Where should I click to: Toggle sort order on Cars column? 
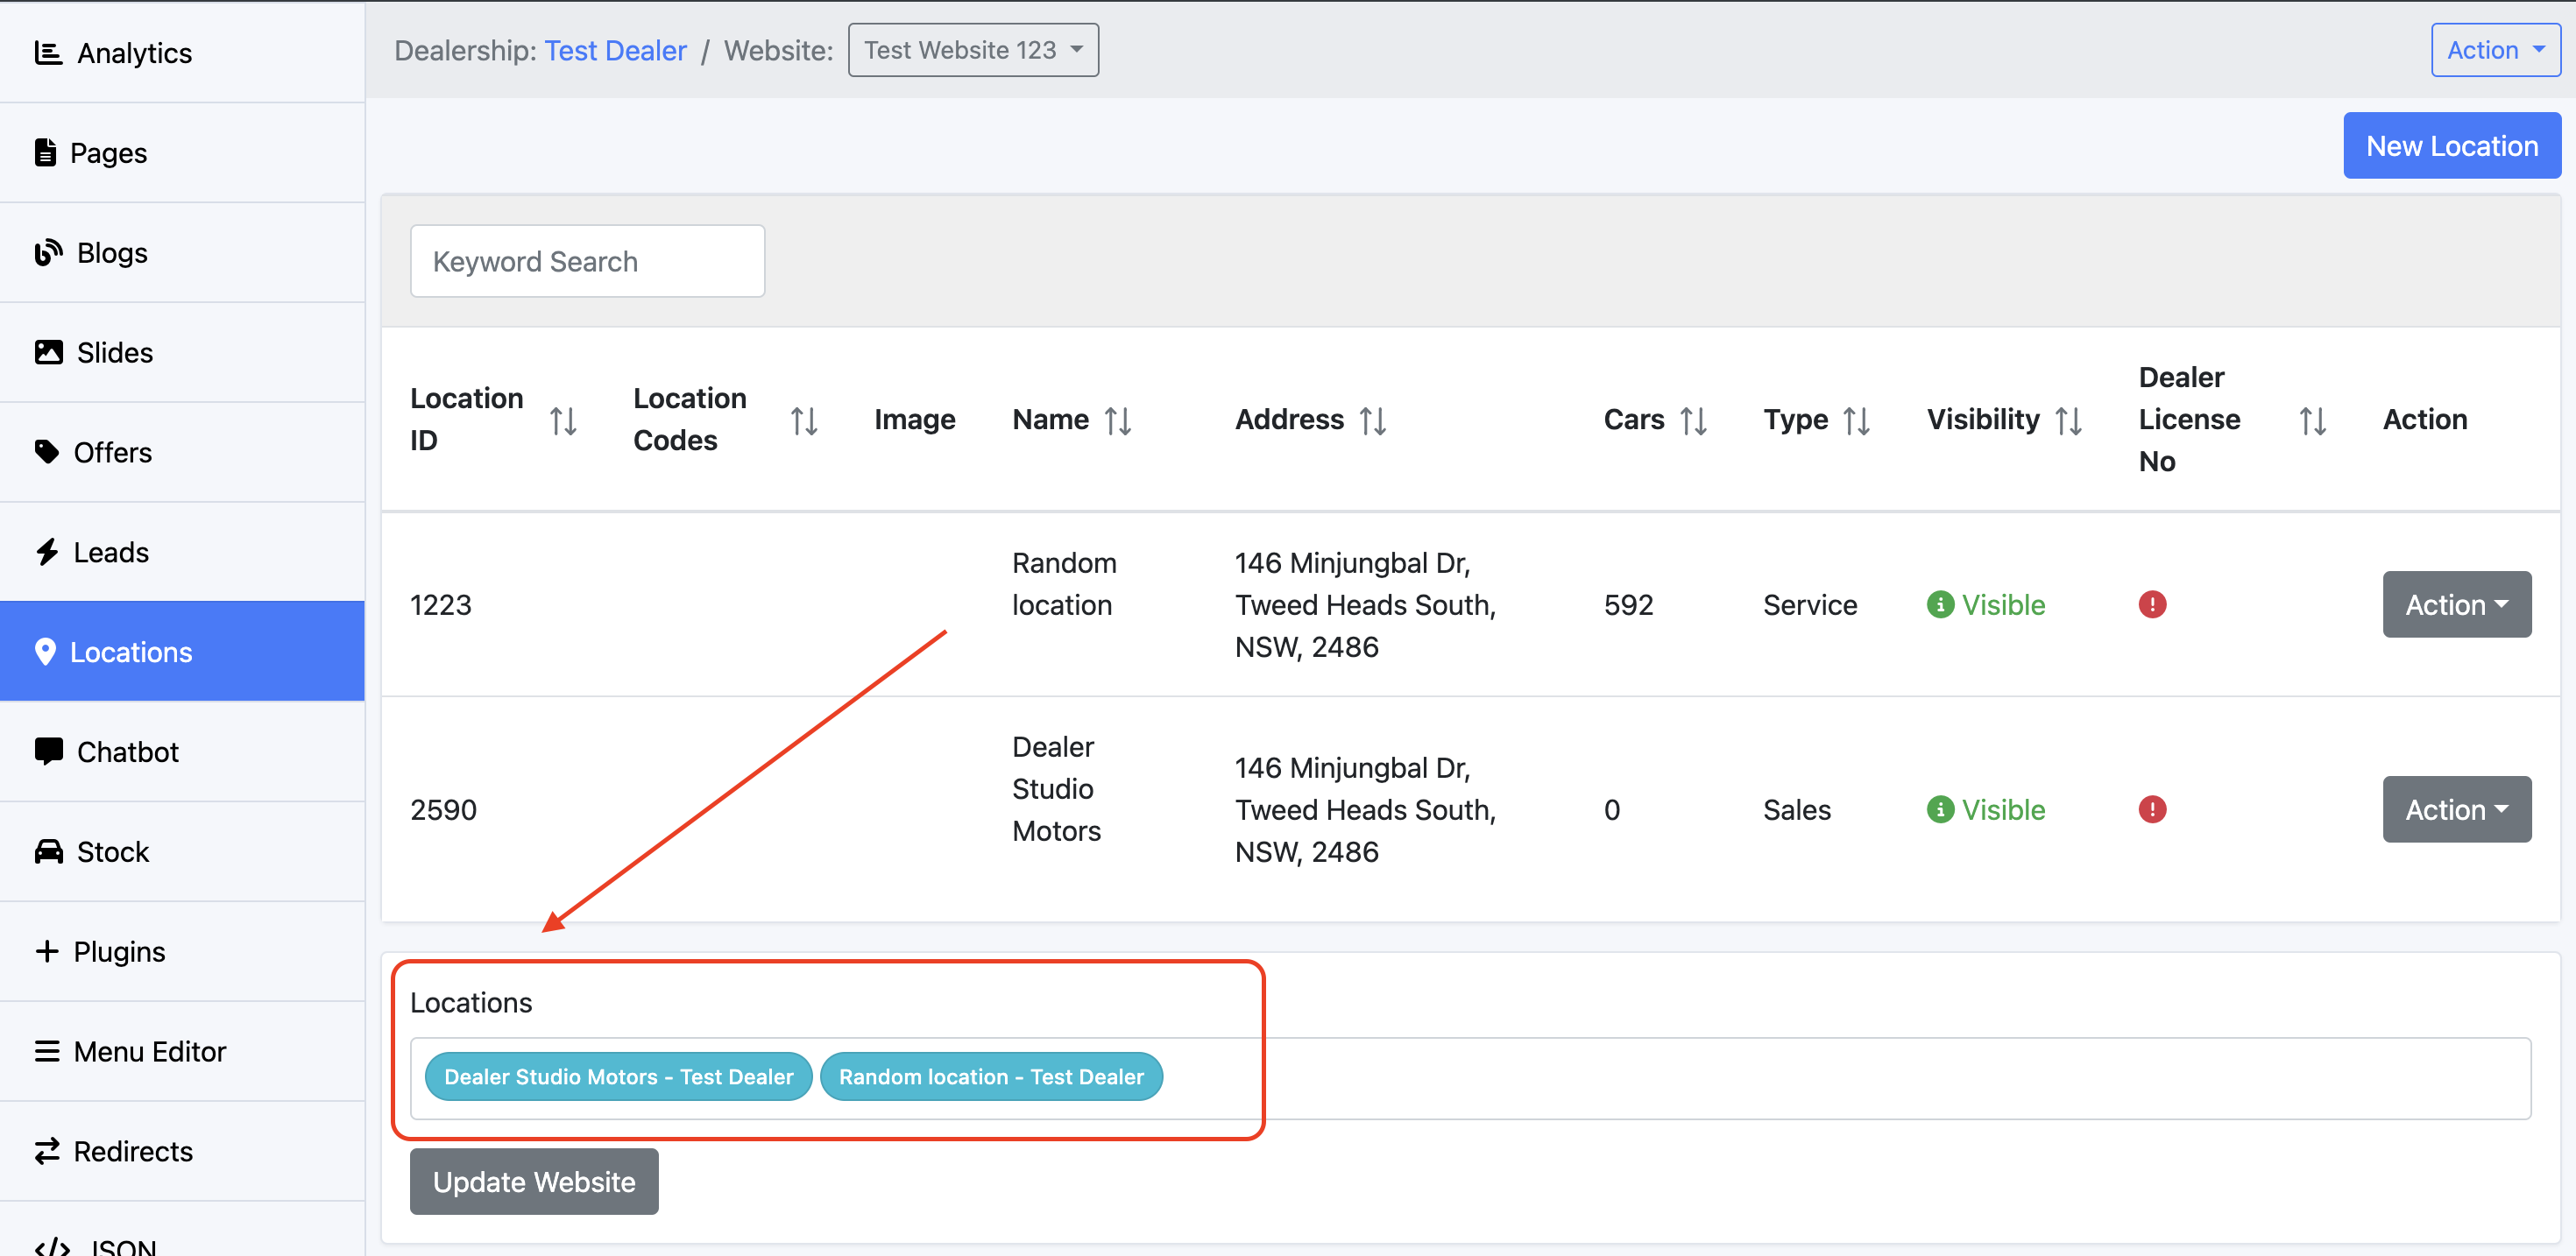pos(1693,420)
